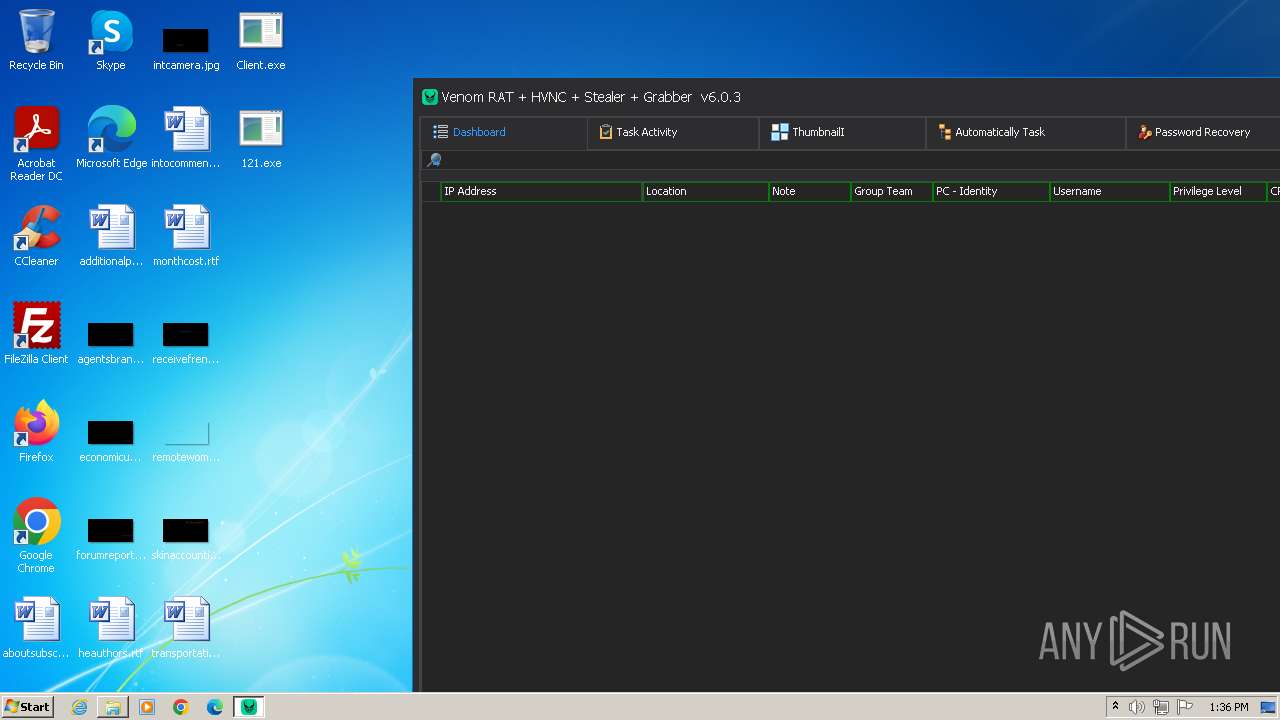1280x720 pixels.
Task: Open the ThumbnailI tab
Action: [842, 132]
